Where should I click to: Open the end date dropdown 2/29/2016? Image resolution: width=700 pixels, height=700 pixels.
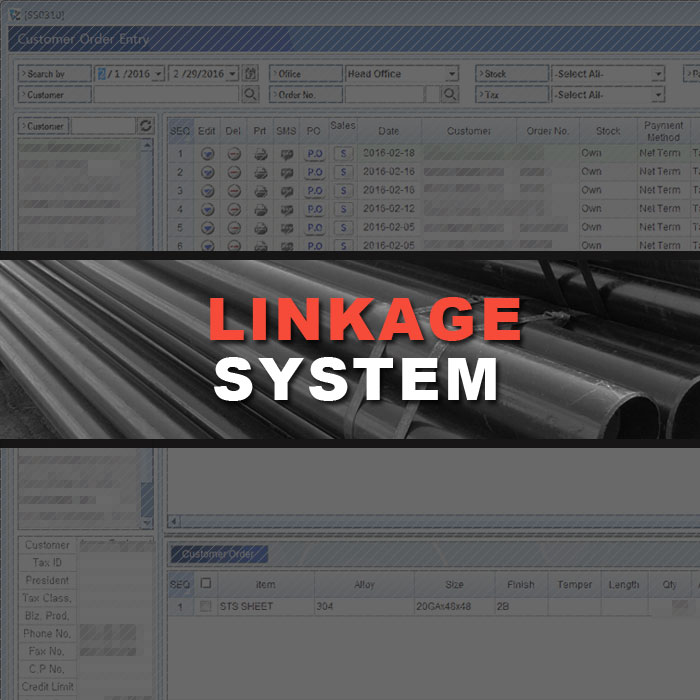click(233, 74)
